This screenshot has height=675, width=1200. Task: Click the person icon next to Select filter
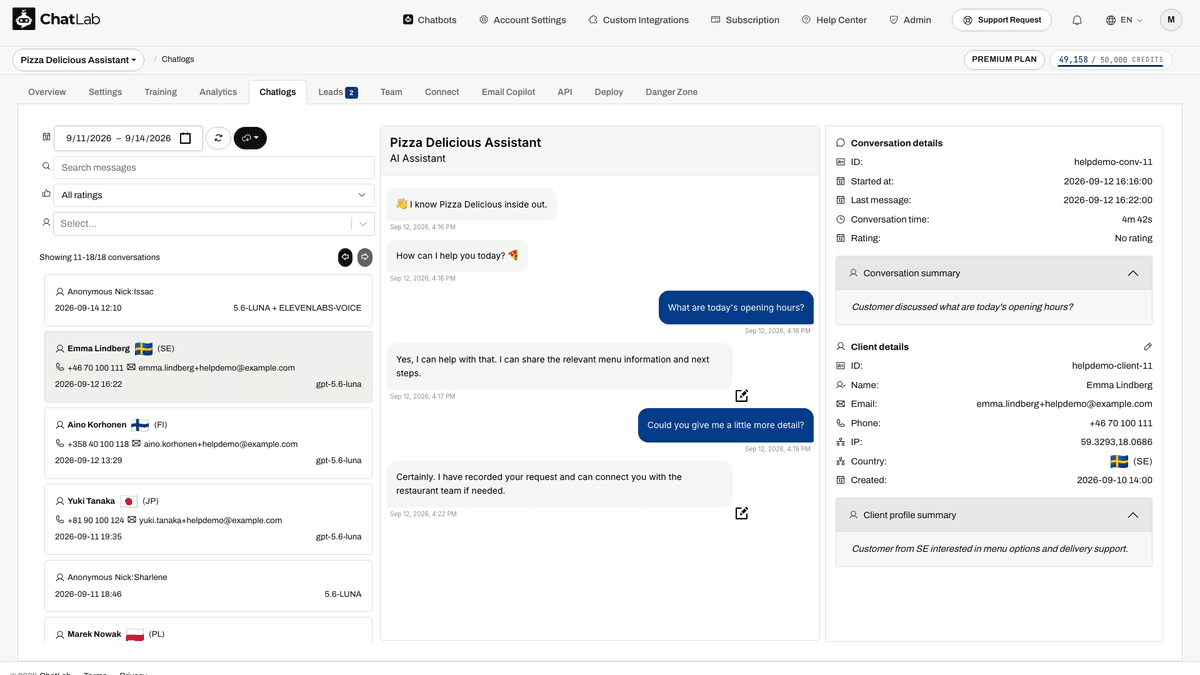[x=46, y=222]
